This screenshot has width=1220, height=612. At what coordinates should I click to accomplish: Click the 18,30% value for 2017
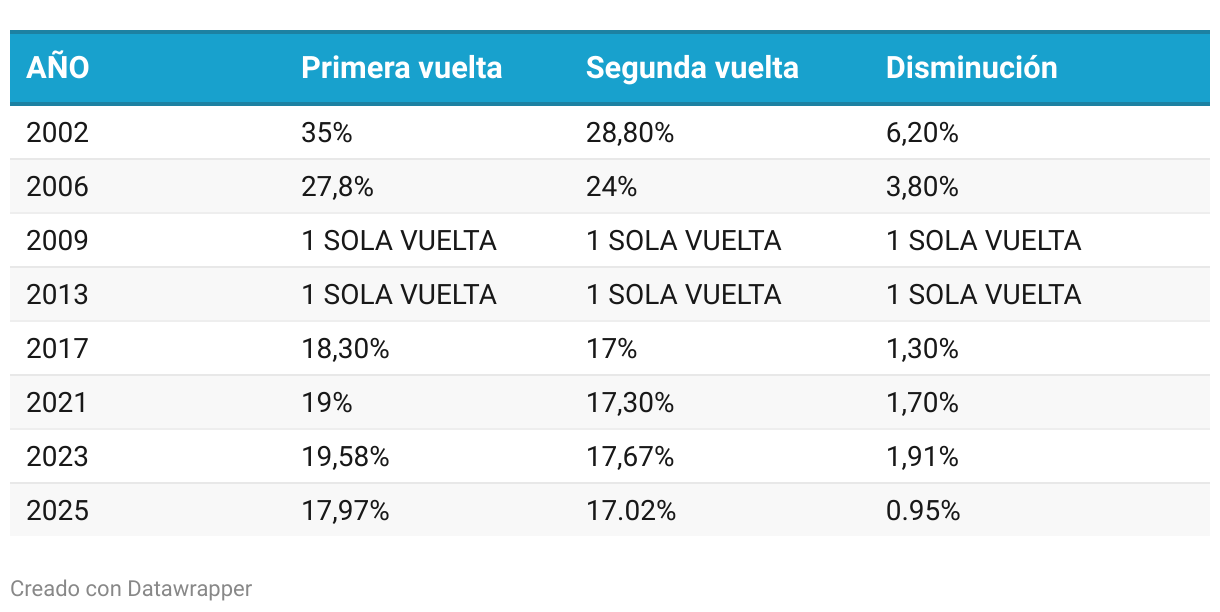pyautogui.click(x=345, y=349)
